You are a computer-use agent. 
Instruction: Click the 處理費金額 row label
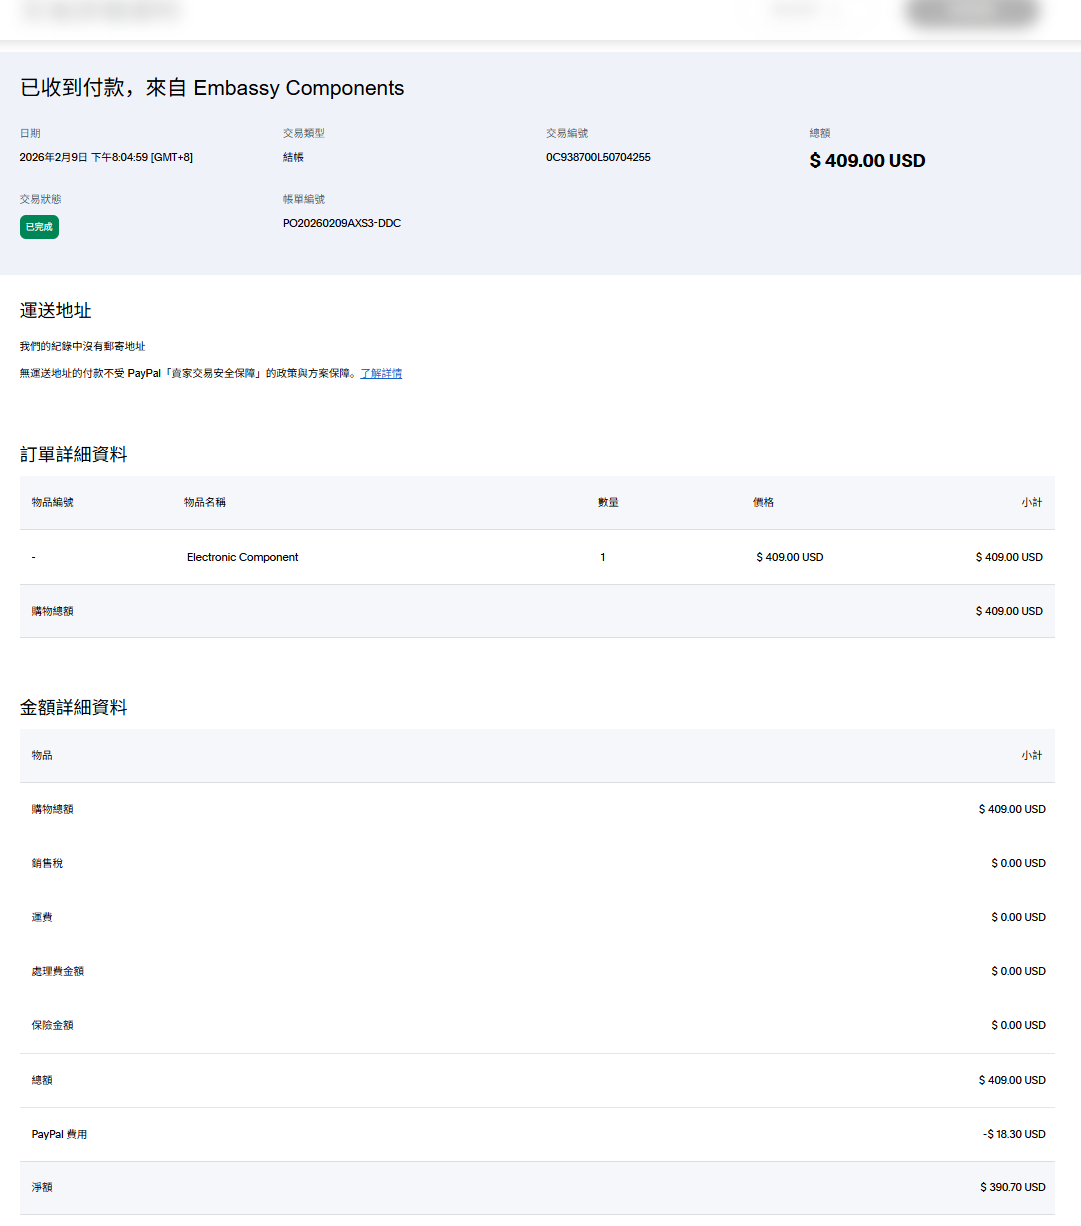(57, 971)
